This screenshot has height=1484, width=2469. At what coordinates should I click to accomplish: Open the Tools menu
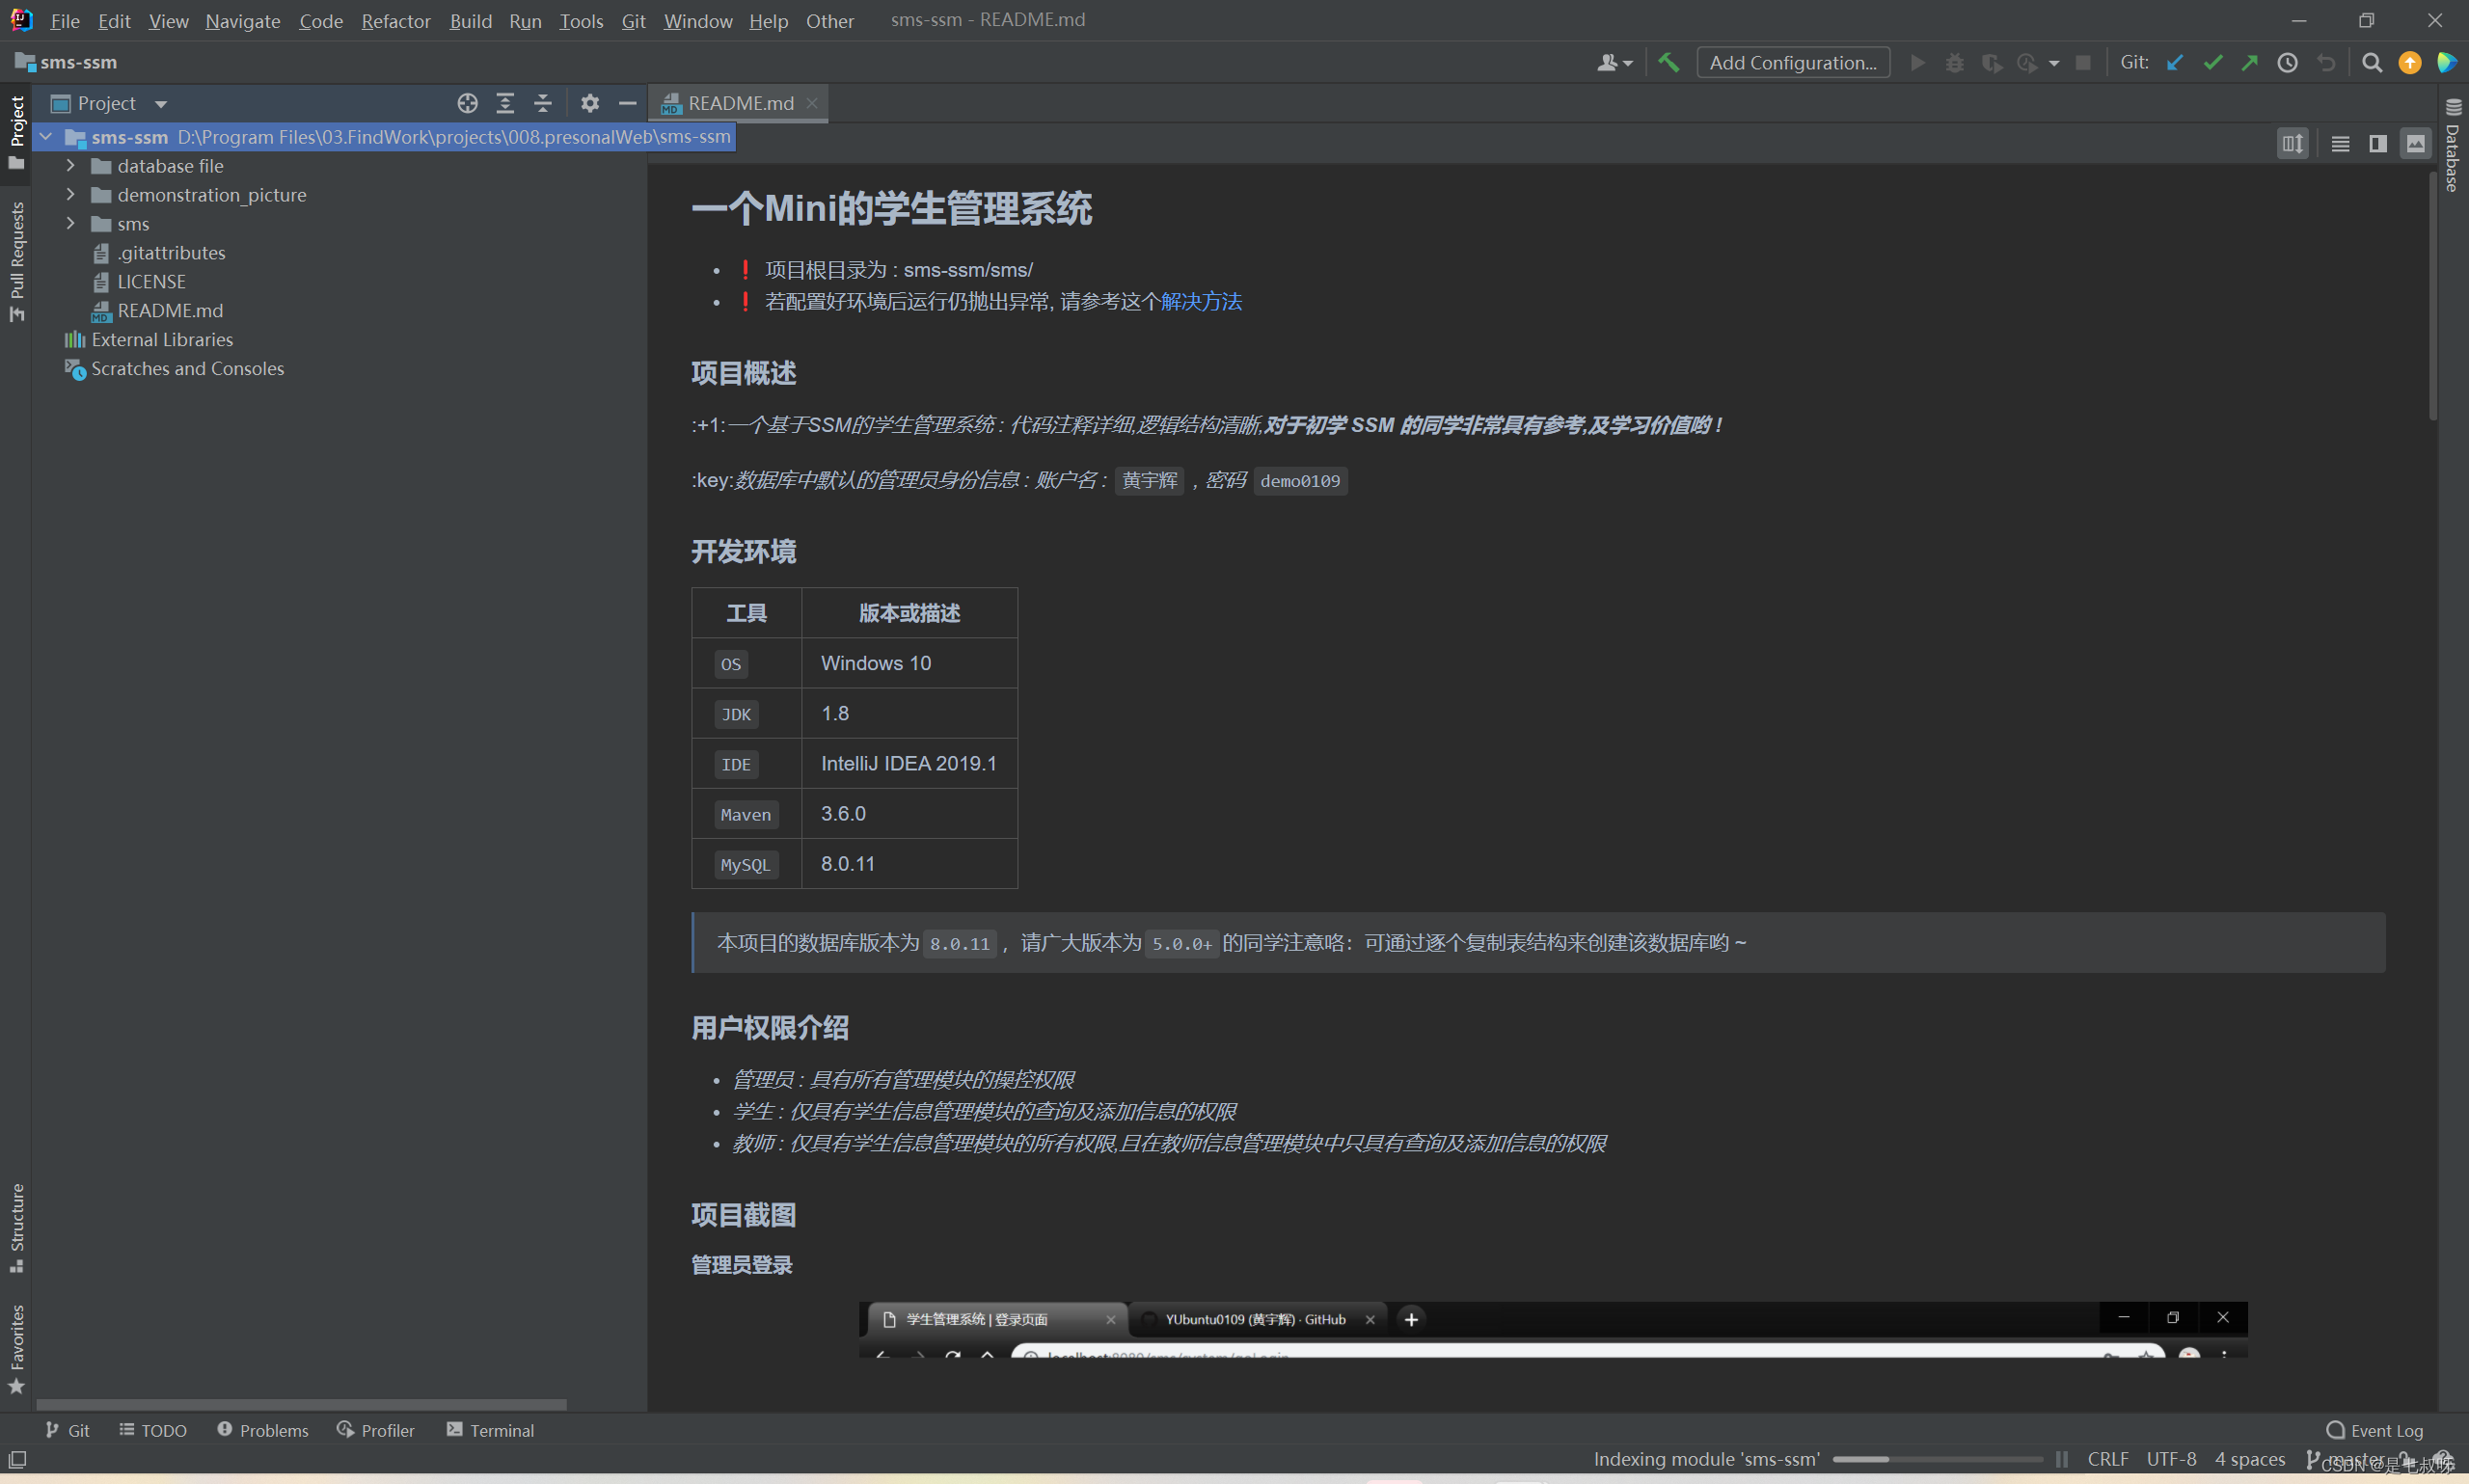point(581,21)
